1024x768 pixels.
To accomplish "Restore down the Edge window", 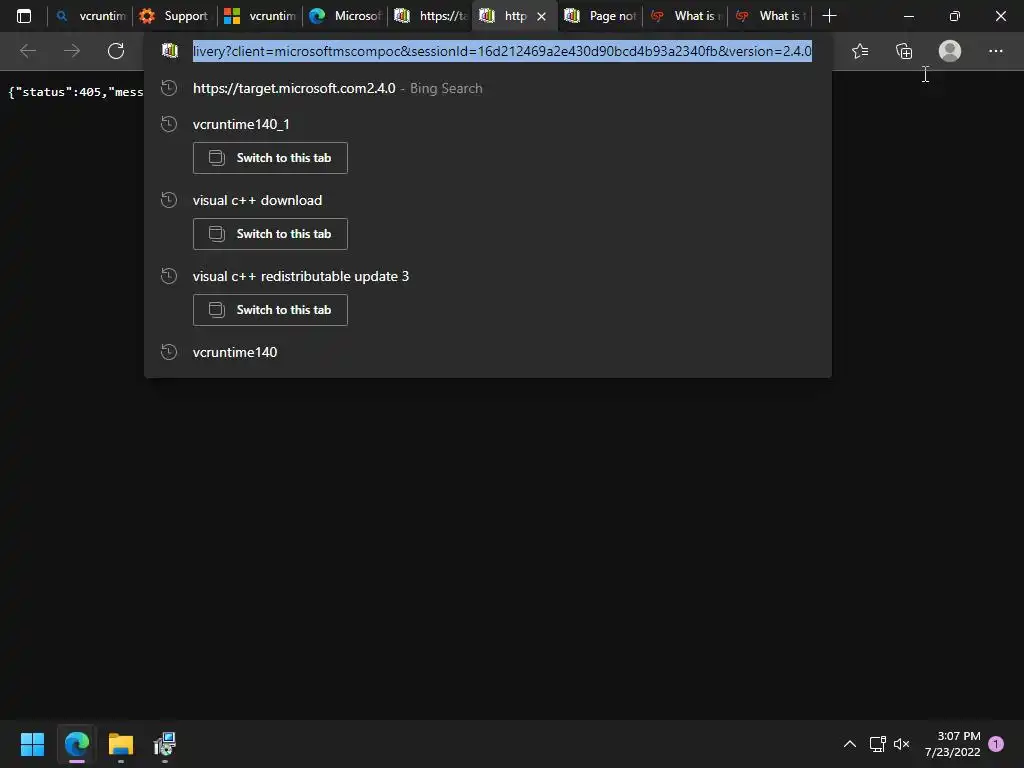I will [x=955, y=16].
